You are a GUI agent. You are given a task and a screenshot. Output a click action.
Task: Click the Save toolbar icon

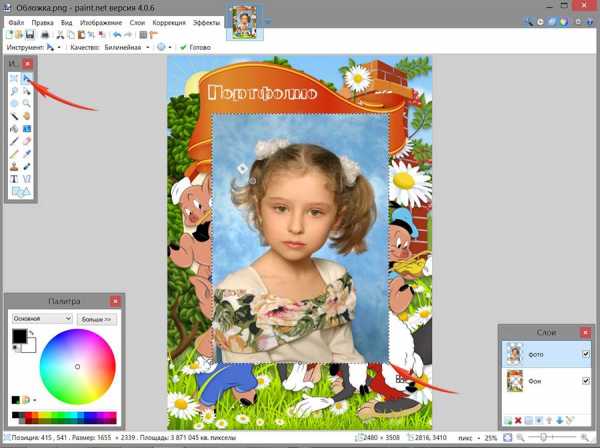tap(30, 35)
